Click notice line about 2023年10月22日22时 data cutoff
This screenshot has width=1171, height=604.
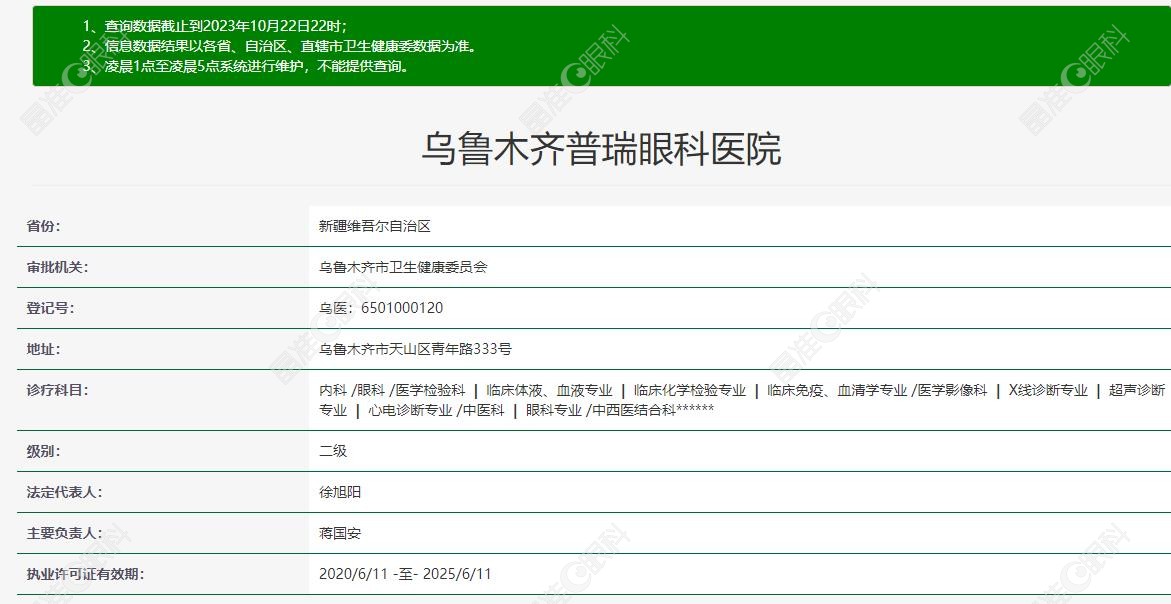(x=214, y=26)
